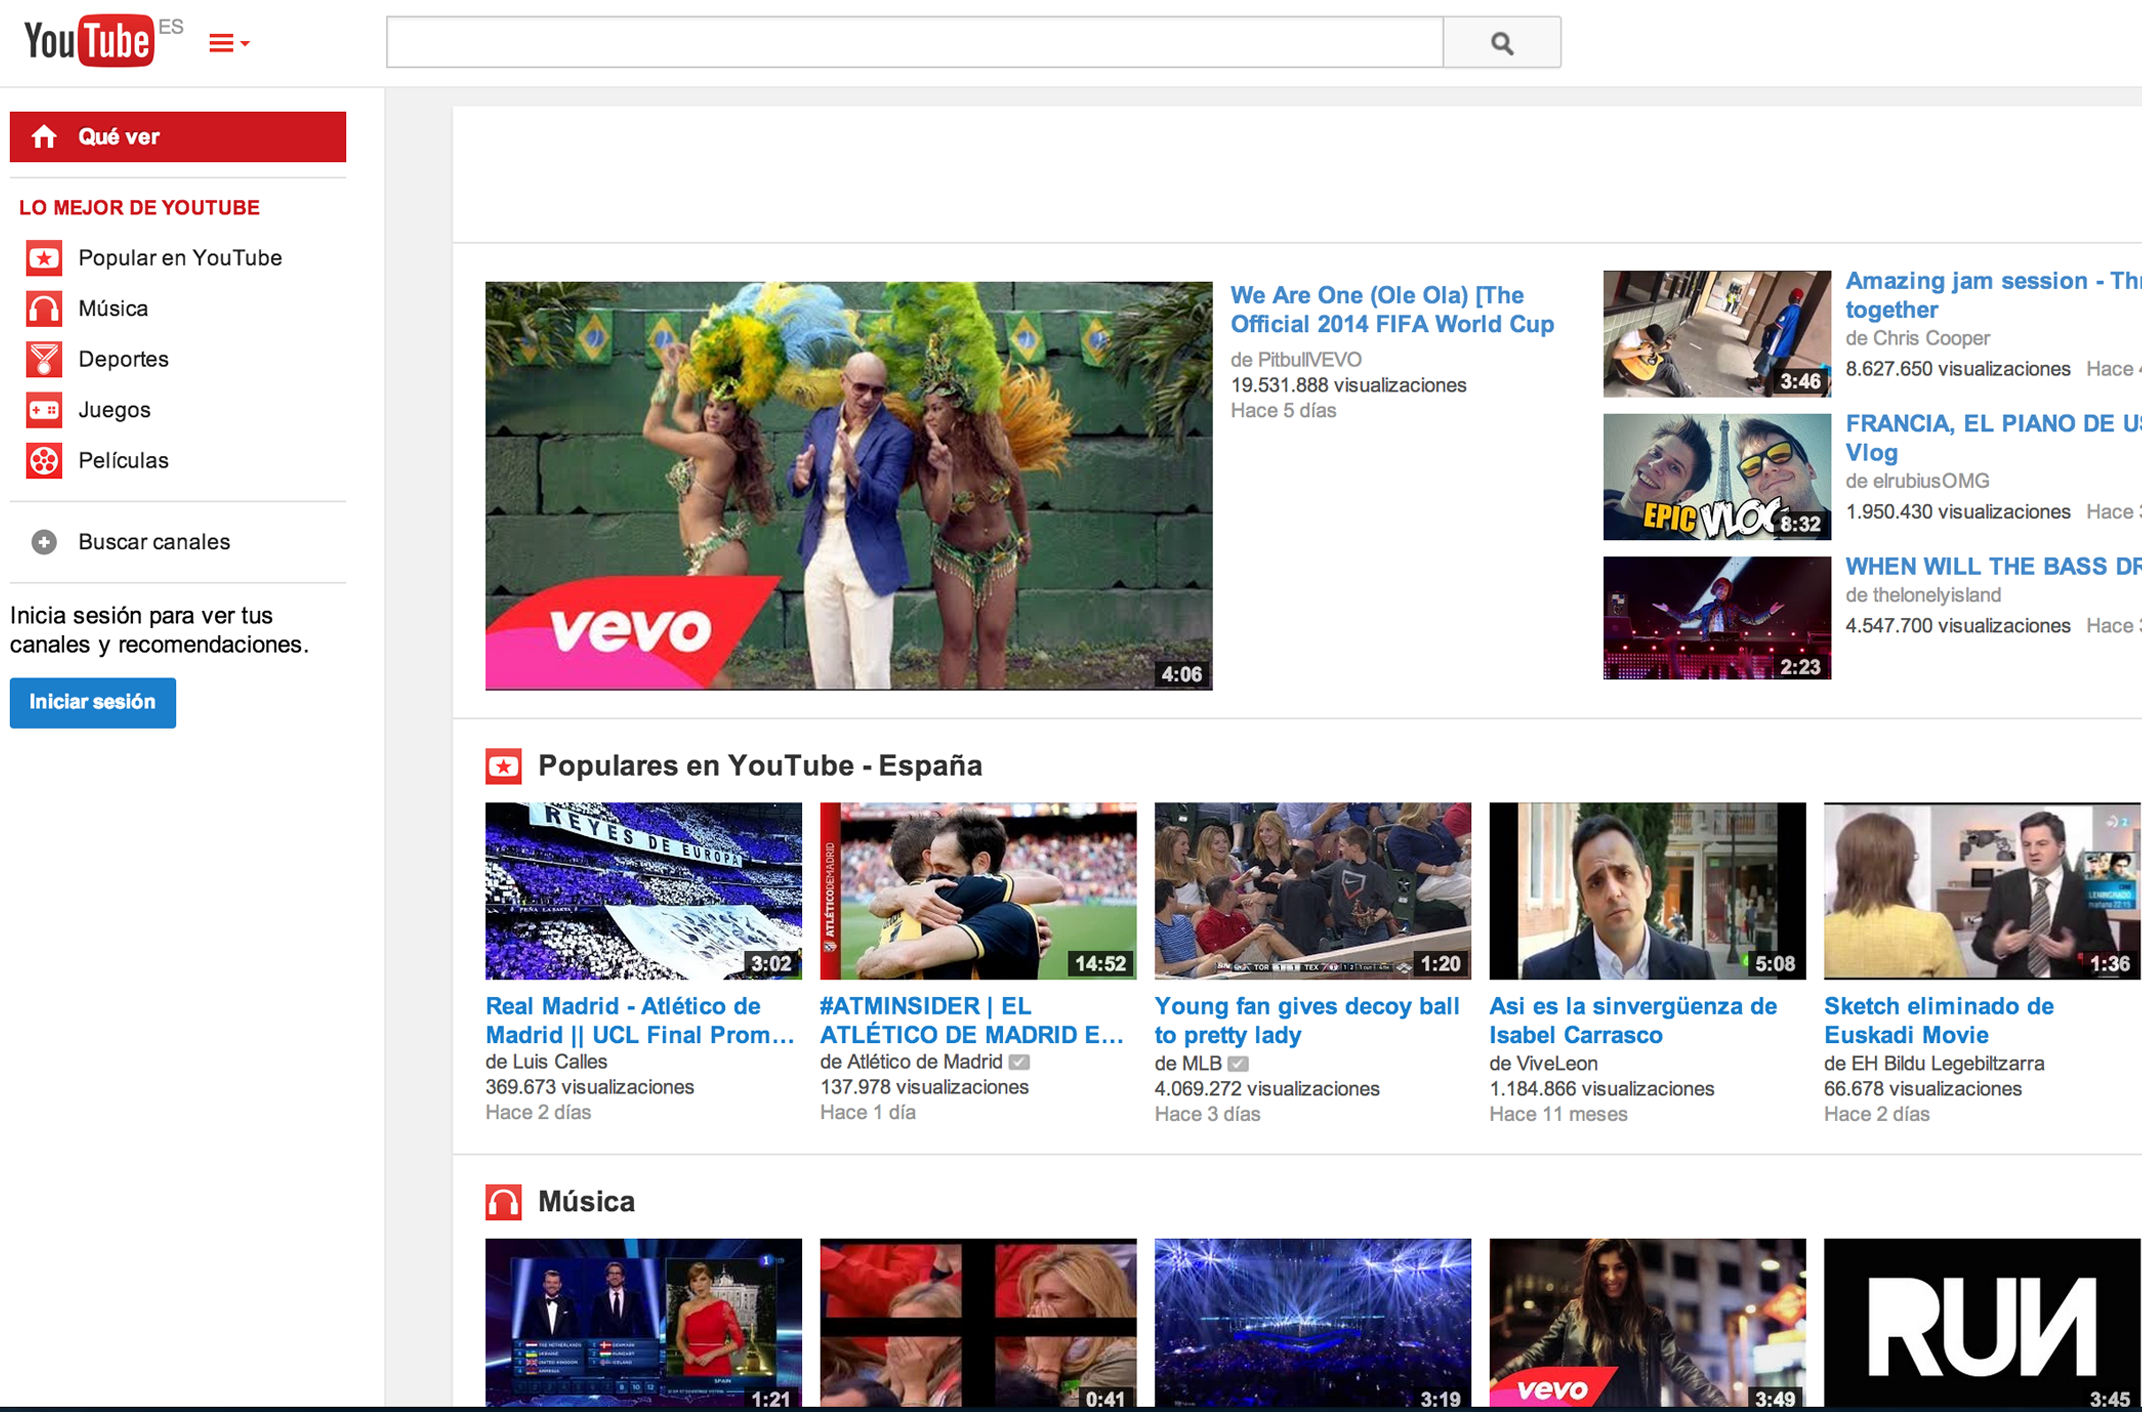Open the Chris Cooper channel link
This screenshot has height=1412, width=2142.
pyautogui.click(x=1931, y=338)
